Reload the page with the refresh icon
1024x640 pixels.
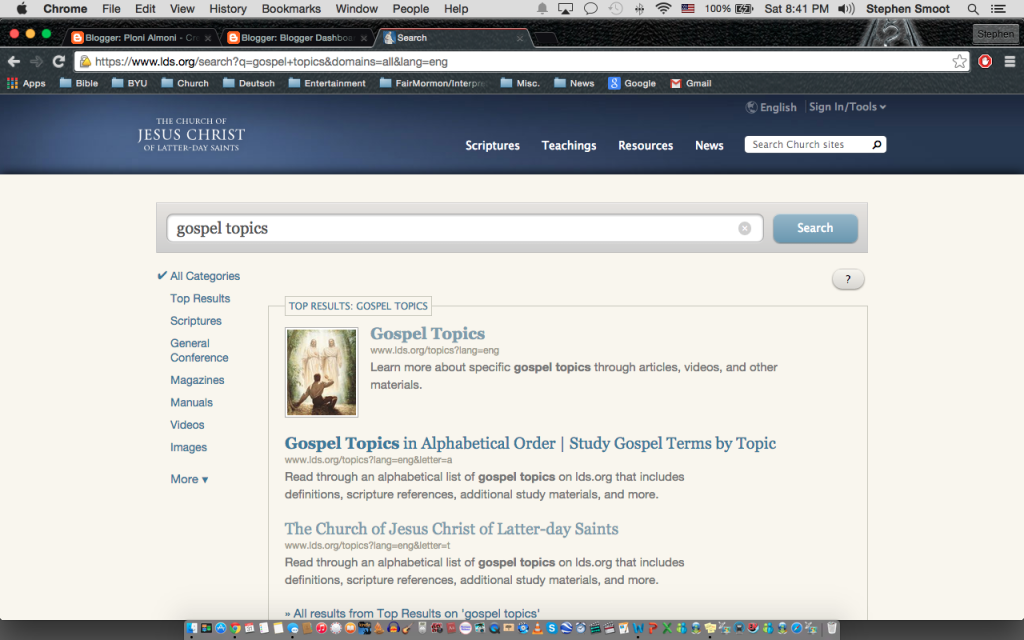pyautogui.click(x=59, y=61)
